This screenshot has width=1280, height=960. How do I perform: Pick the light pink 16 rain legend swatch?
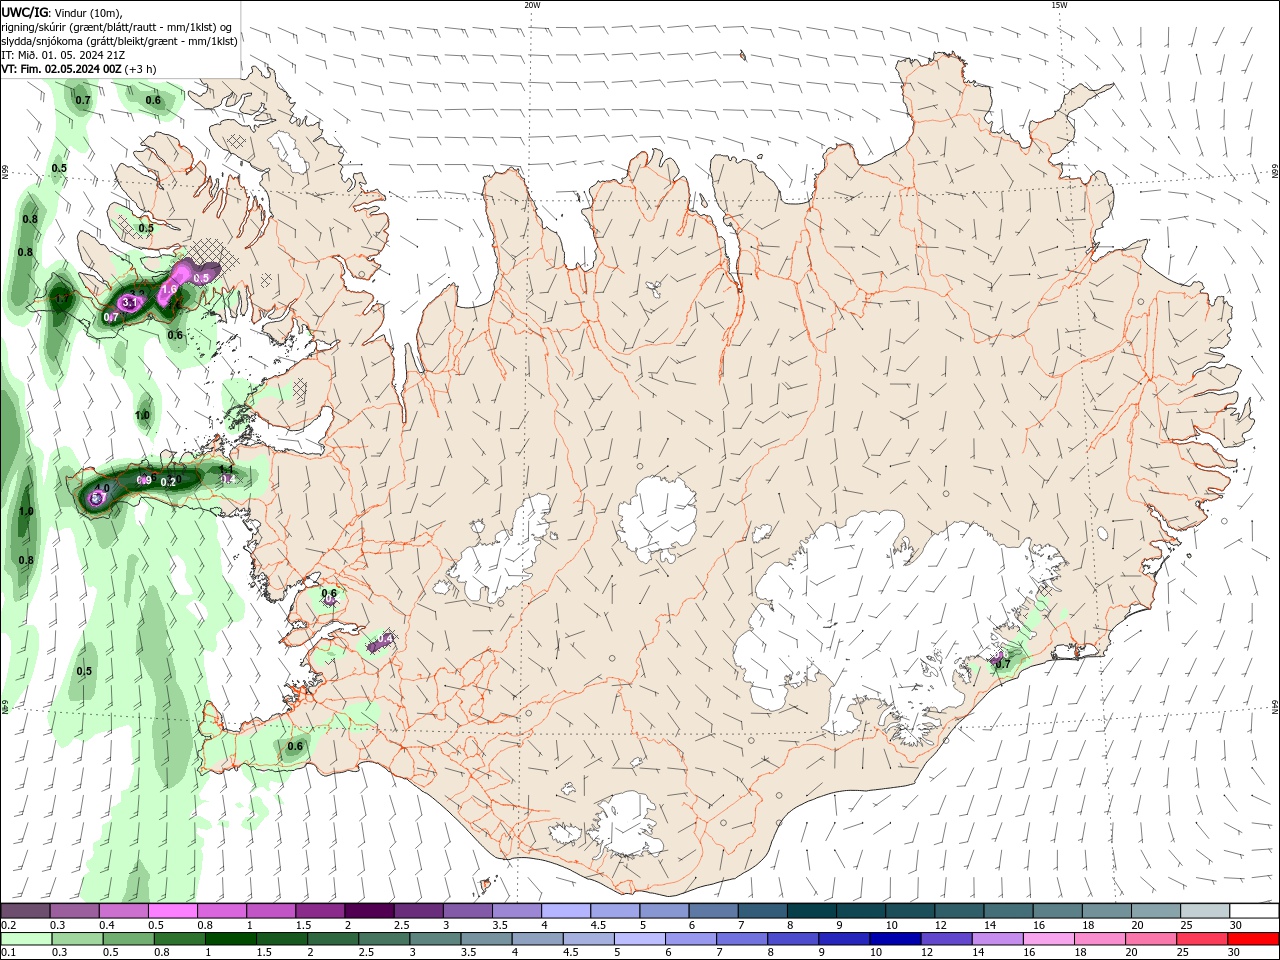(x=1049, y=939)
